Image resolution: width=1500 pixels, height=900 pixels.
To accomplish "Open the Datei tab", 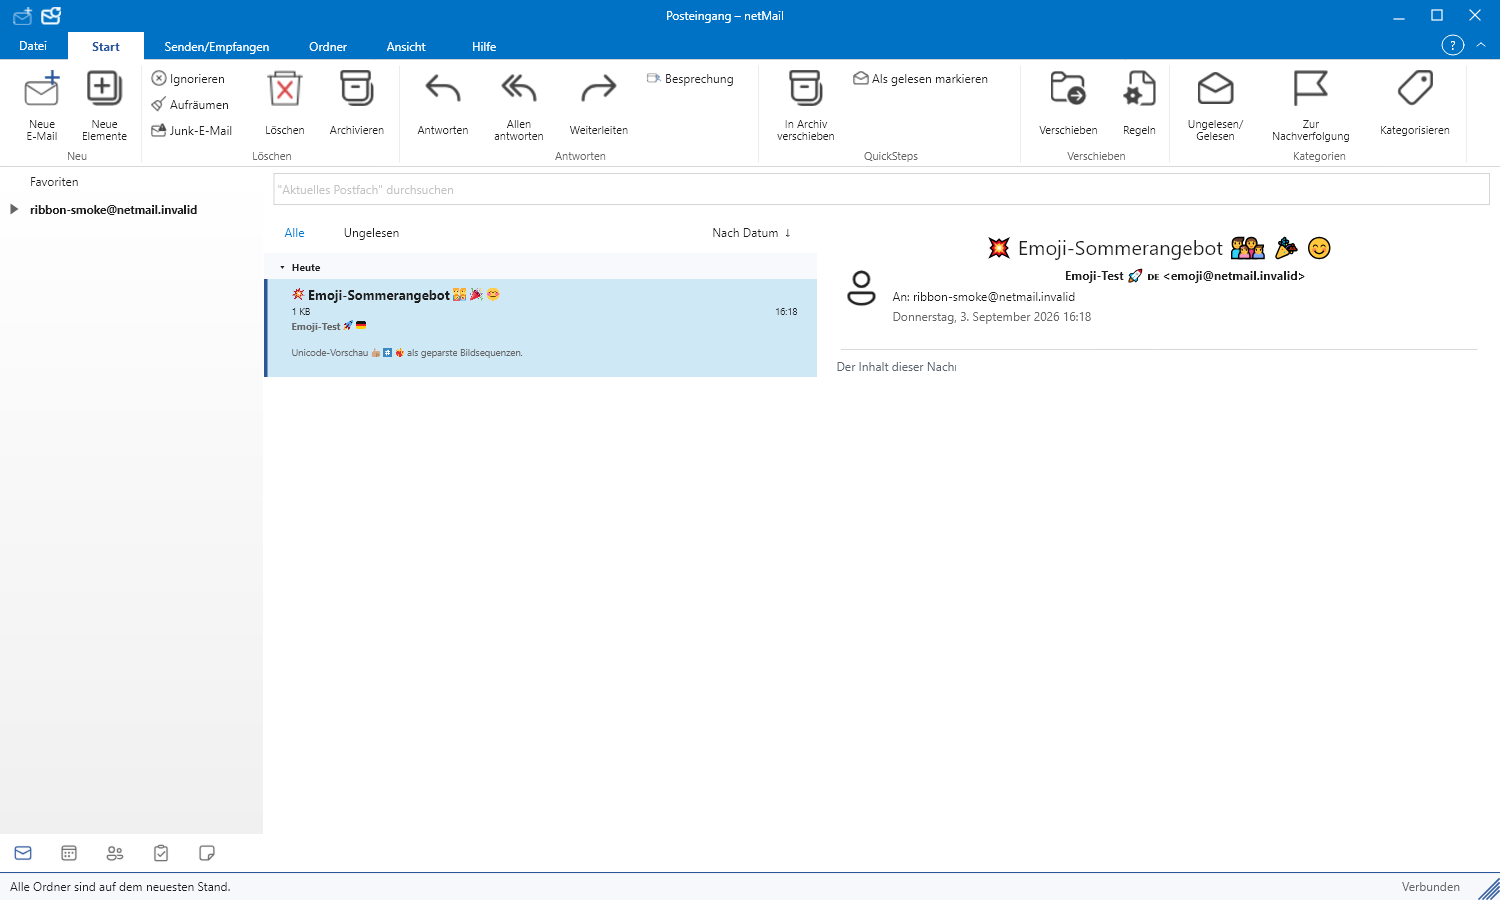I will click(x=33, y=46).
